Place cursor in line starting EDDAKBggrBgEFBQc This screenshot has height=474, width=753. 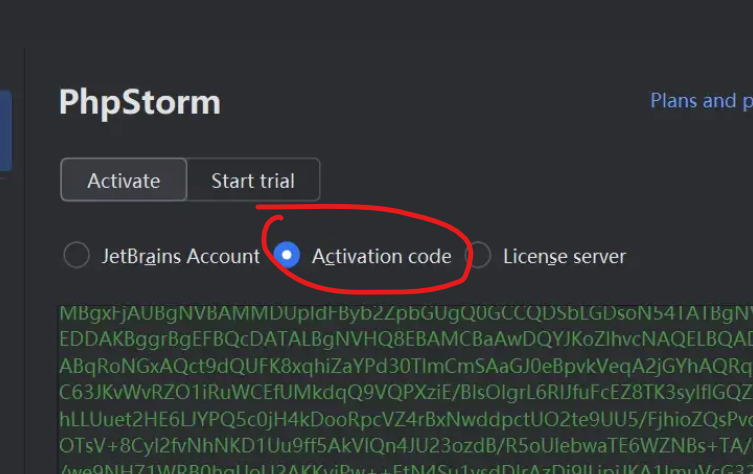pos(405,339)
